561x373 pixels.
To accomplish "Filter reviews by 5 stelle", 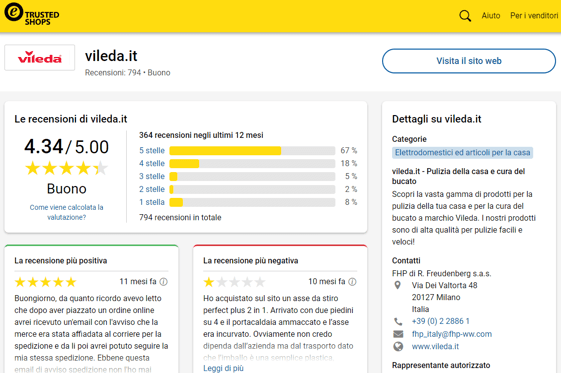I will pyautogui.click(x=152, y=151).
